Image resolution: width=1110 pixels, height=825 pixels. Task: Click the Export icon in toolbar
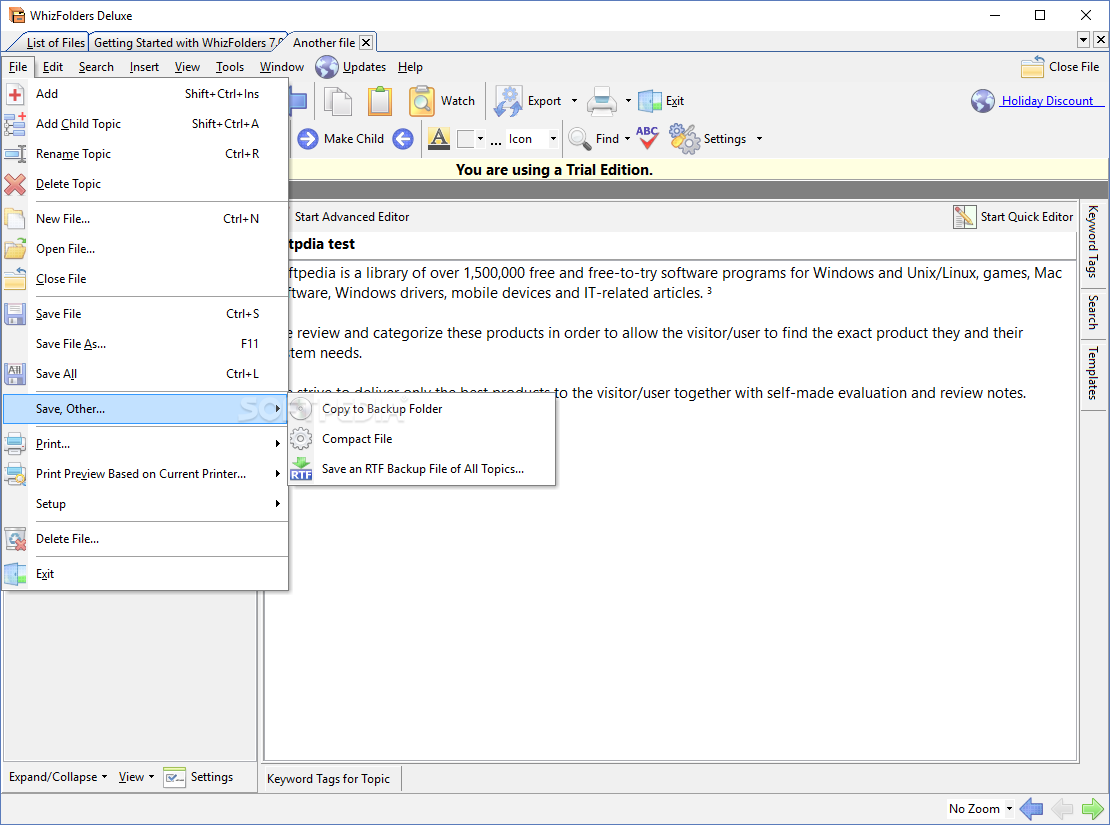[x=508, y=101]
